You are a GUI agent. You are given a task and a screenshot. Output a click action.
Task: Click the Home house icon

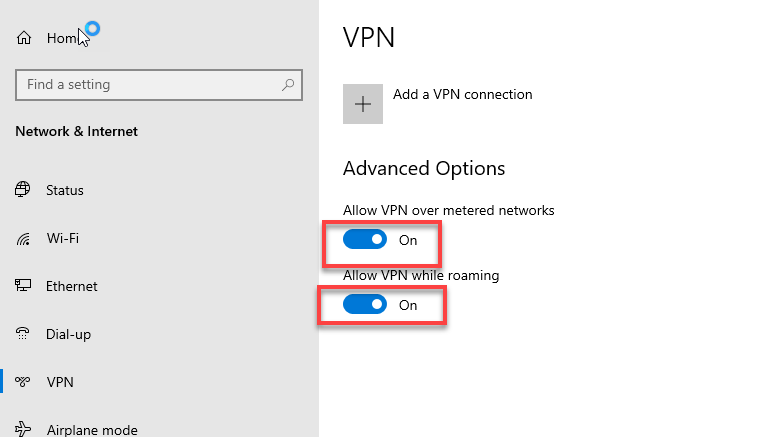[x=24, y=38]
